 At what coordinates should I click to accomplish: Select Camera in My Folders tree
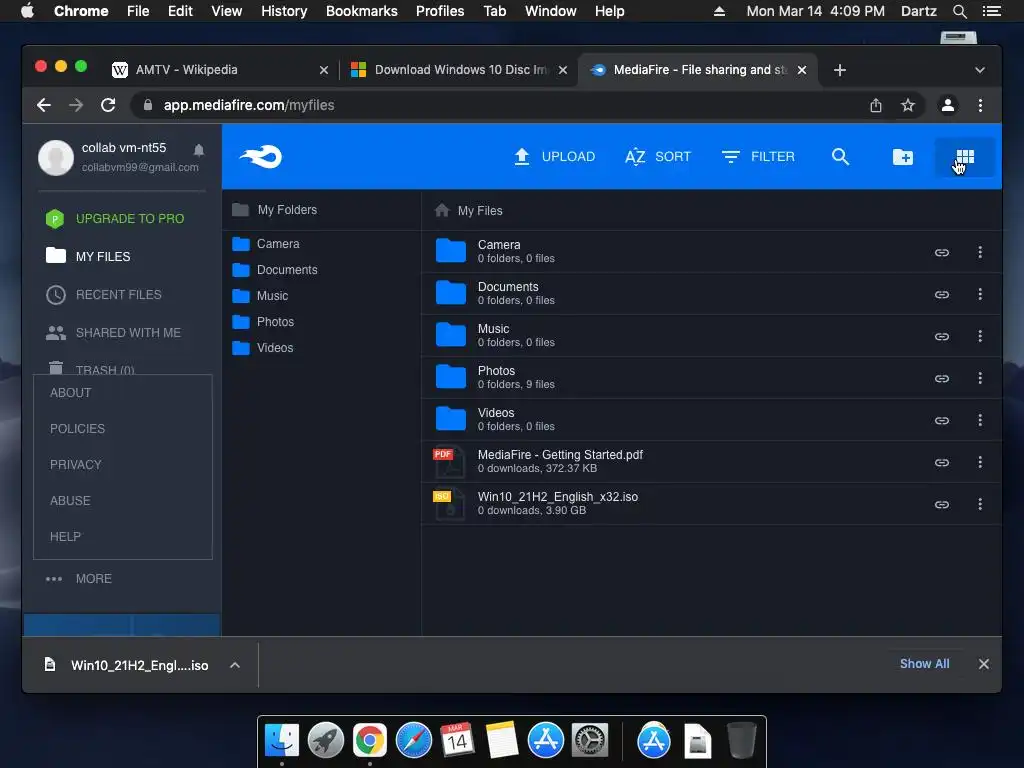[266, 244]
